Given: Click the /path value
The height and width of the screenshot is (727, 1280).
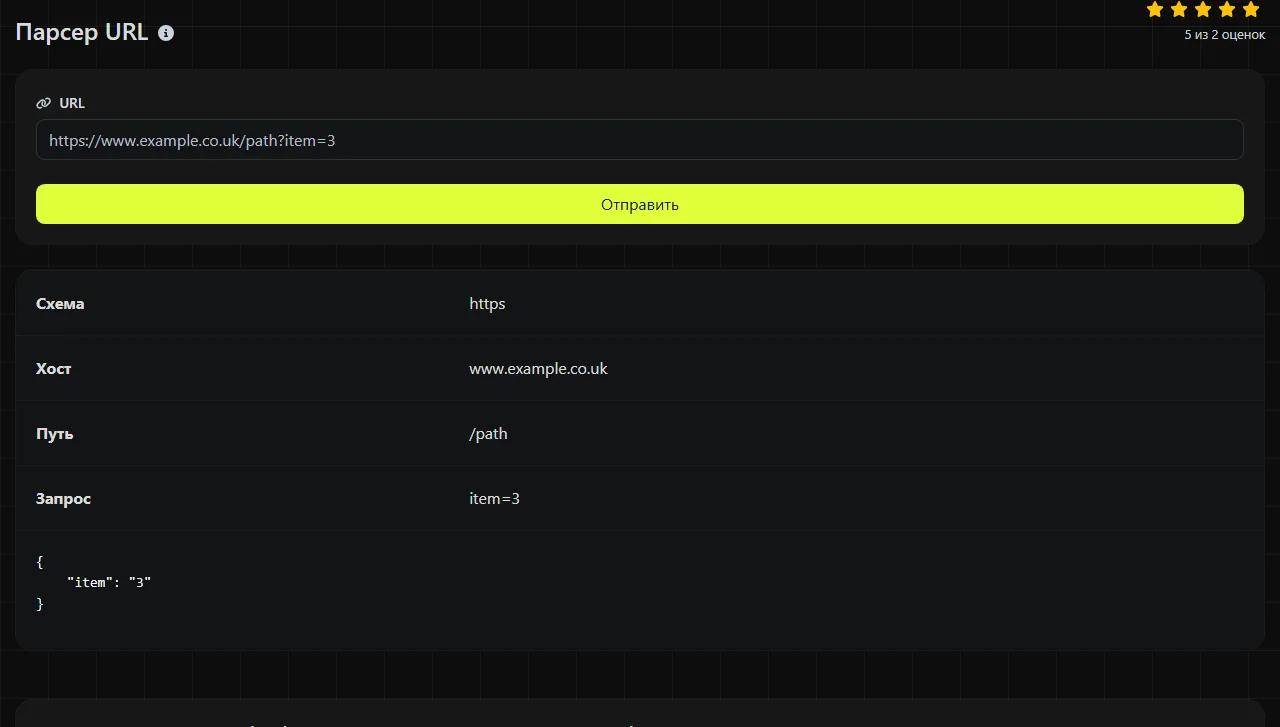Looking at the screenshot, I should pyautogui.click(x=488, y=434).
